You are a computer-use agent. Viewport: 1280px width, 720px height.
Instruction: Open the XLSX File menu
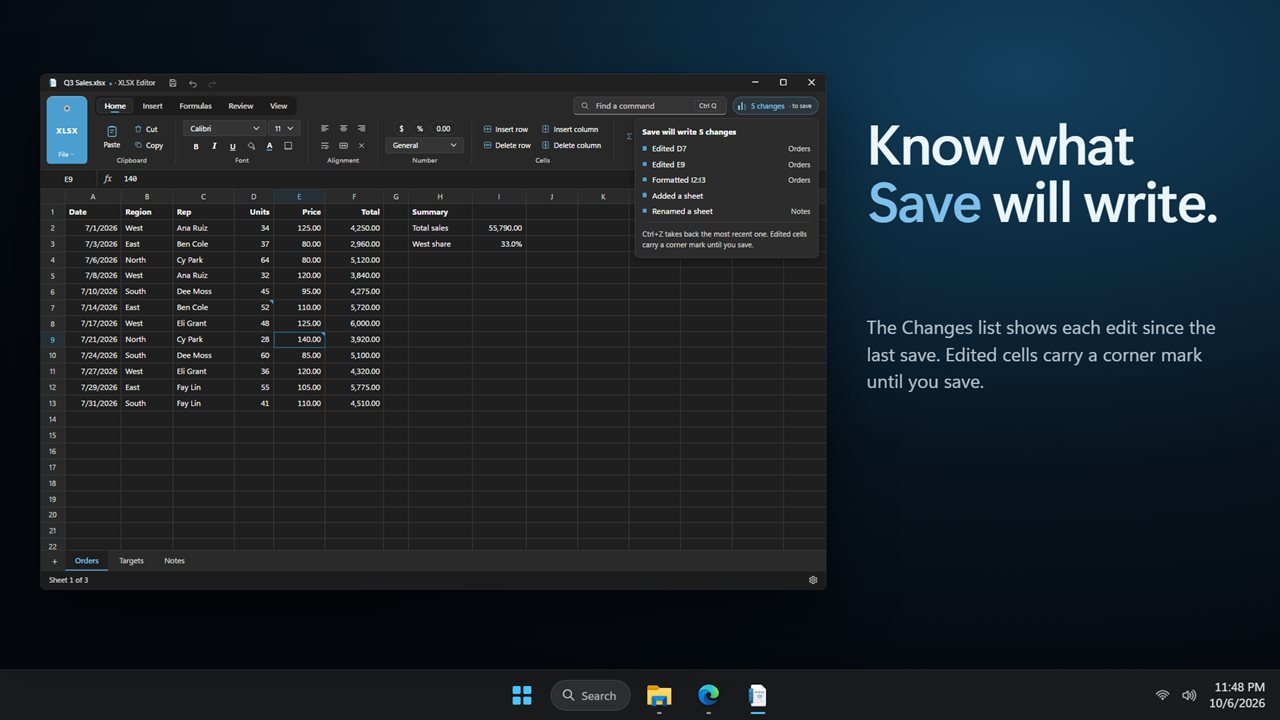pos(67,130)
